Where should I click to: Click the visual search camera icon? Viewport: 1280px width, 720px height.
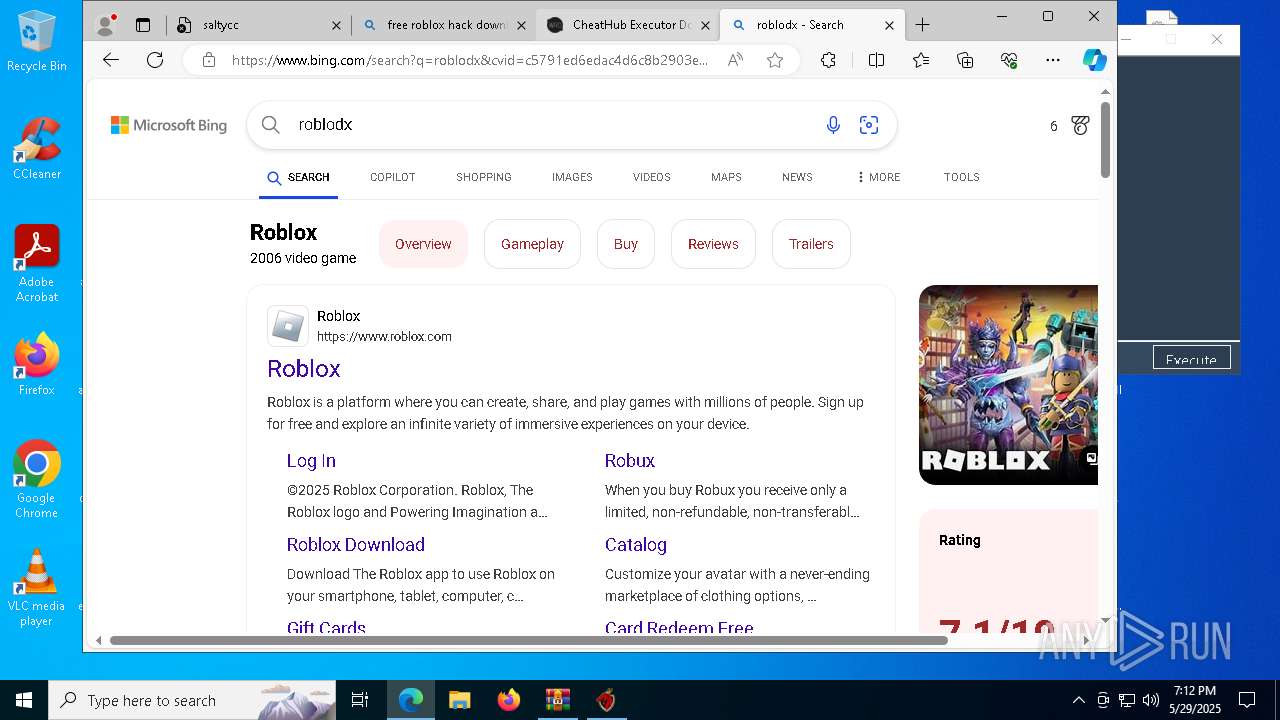pos(869,125)
